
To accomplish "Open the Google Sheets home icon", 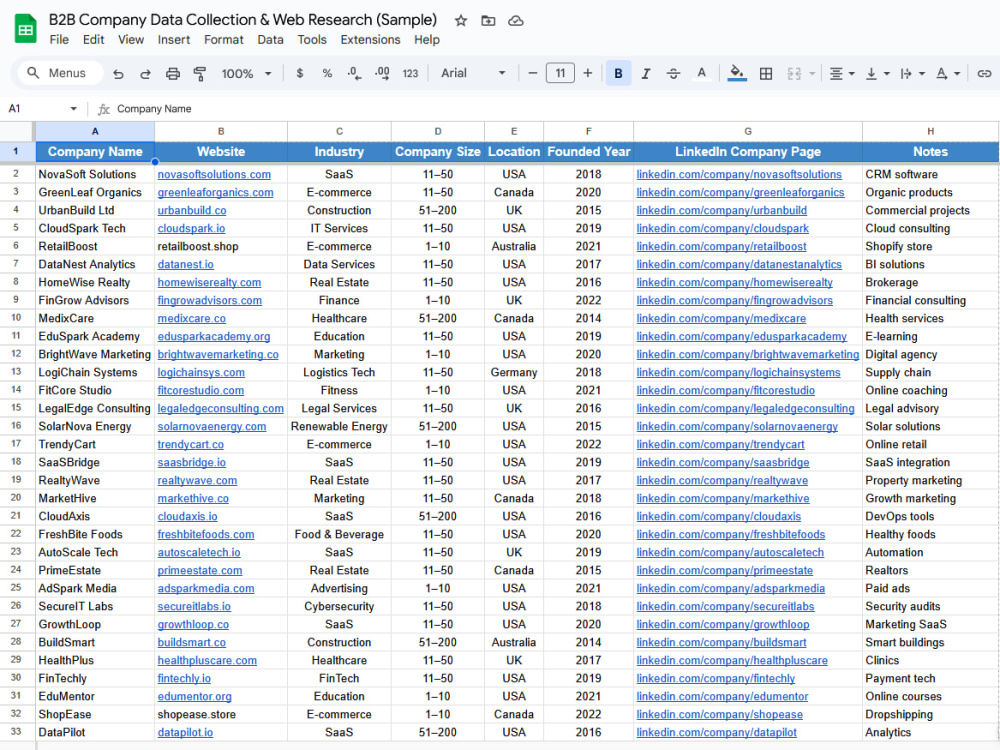I will pyautogui.click(x=26, y=29).
